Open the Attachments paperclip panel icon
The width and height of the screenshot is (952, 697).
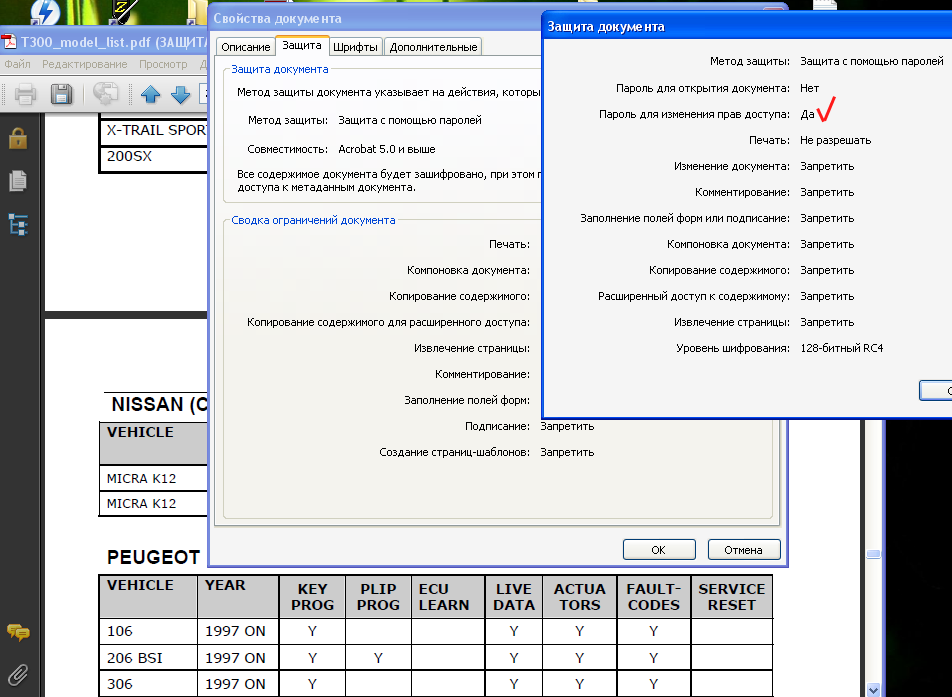pyautogui.click(x=18, y=674)
